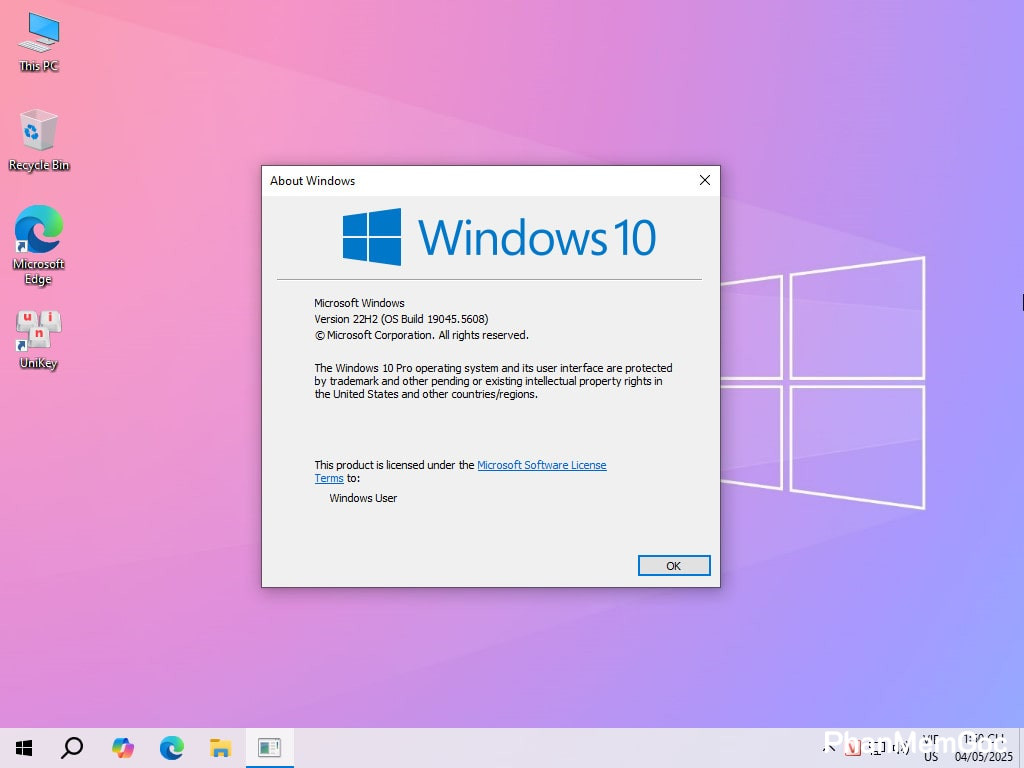
Task: Click the taskbar clock showing 04/05/2025
Action: (x=983, y=748)
